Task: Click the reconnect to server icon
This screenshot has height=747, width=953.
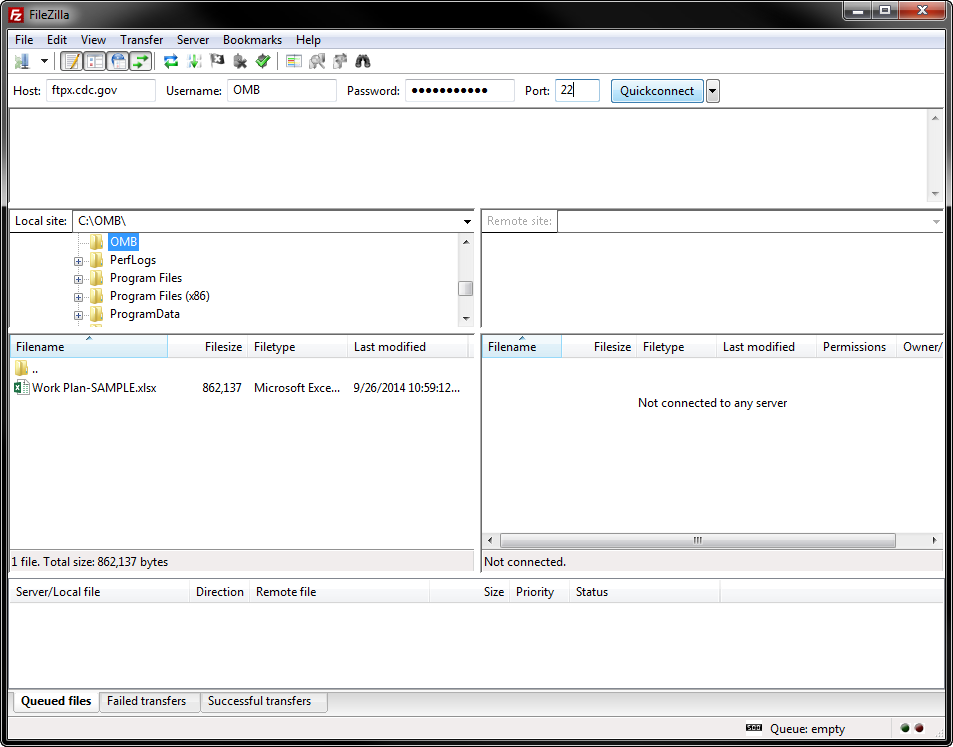Action: pyautogui.click(x=263, y=61)
